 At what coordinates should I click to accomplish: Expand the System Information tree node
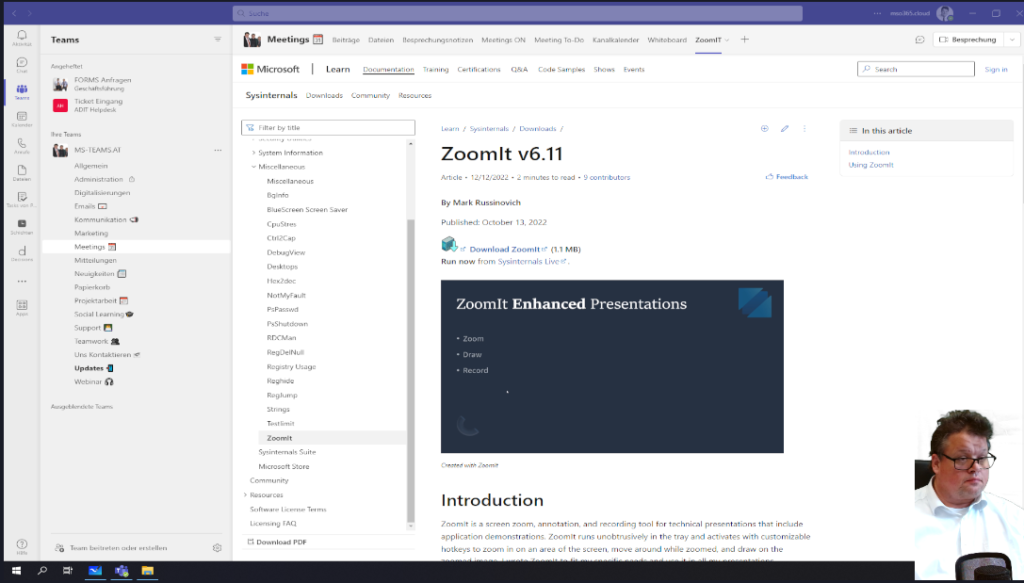(x=253, y=153)
